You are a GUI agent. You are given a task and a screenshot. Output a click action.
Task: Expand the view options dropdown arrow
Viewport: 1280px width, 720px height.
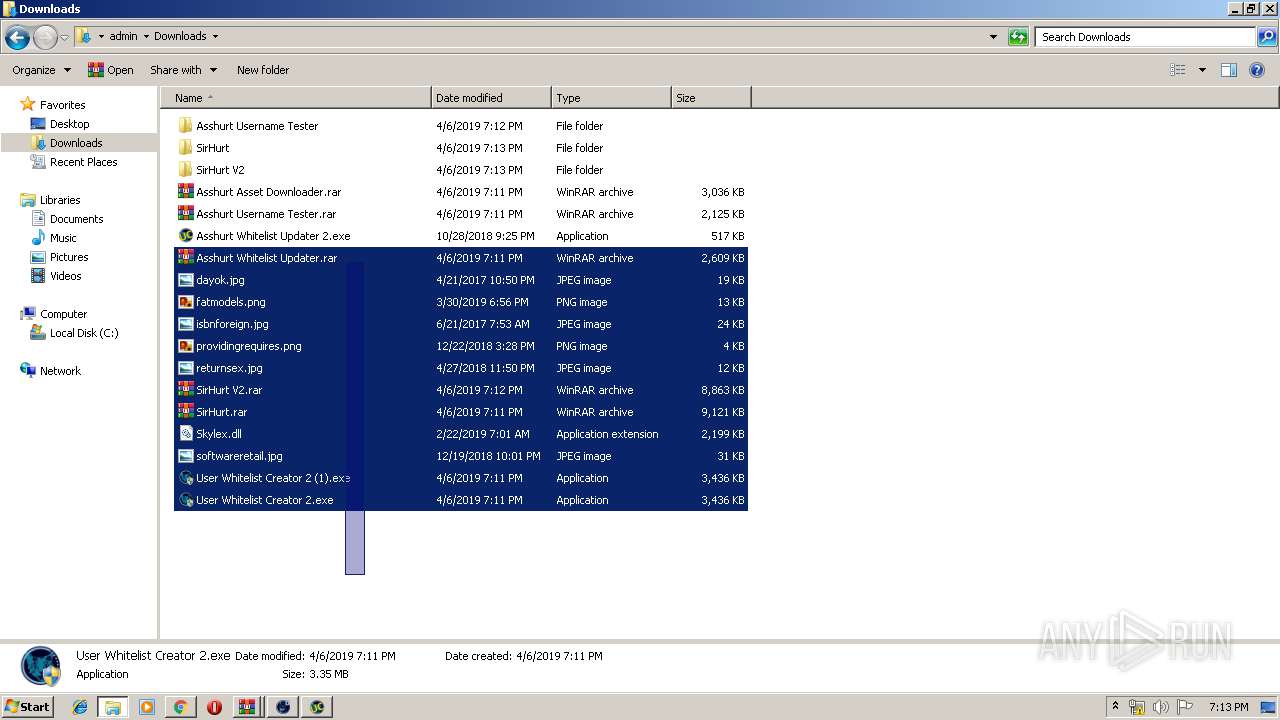1202,70
